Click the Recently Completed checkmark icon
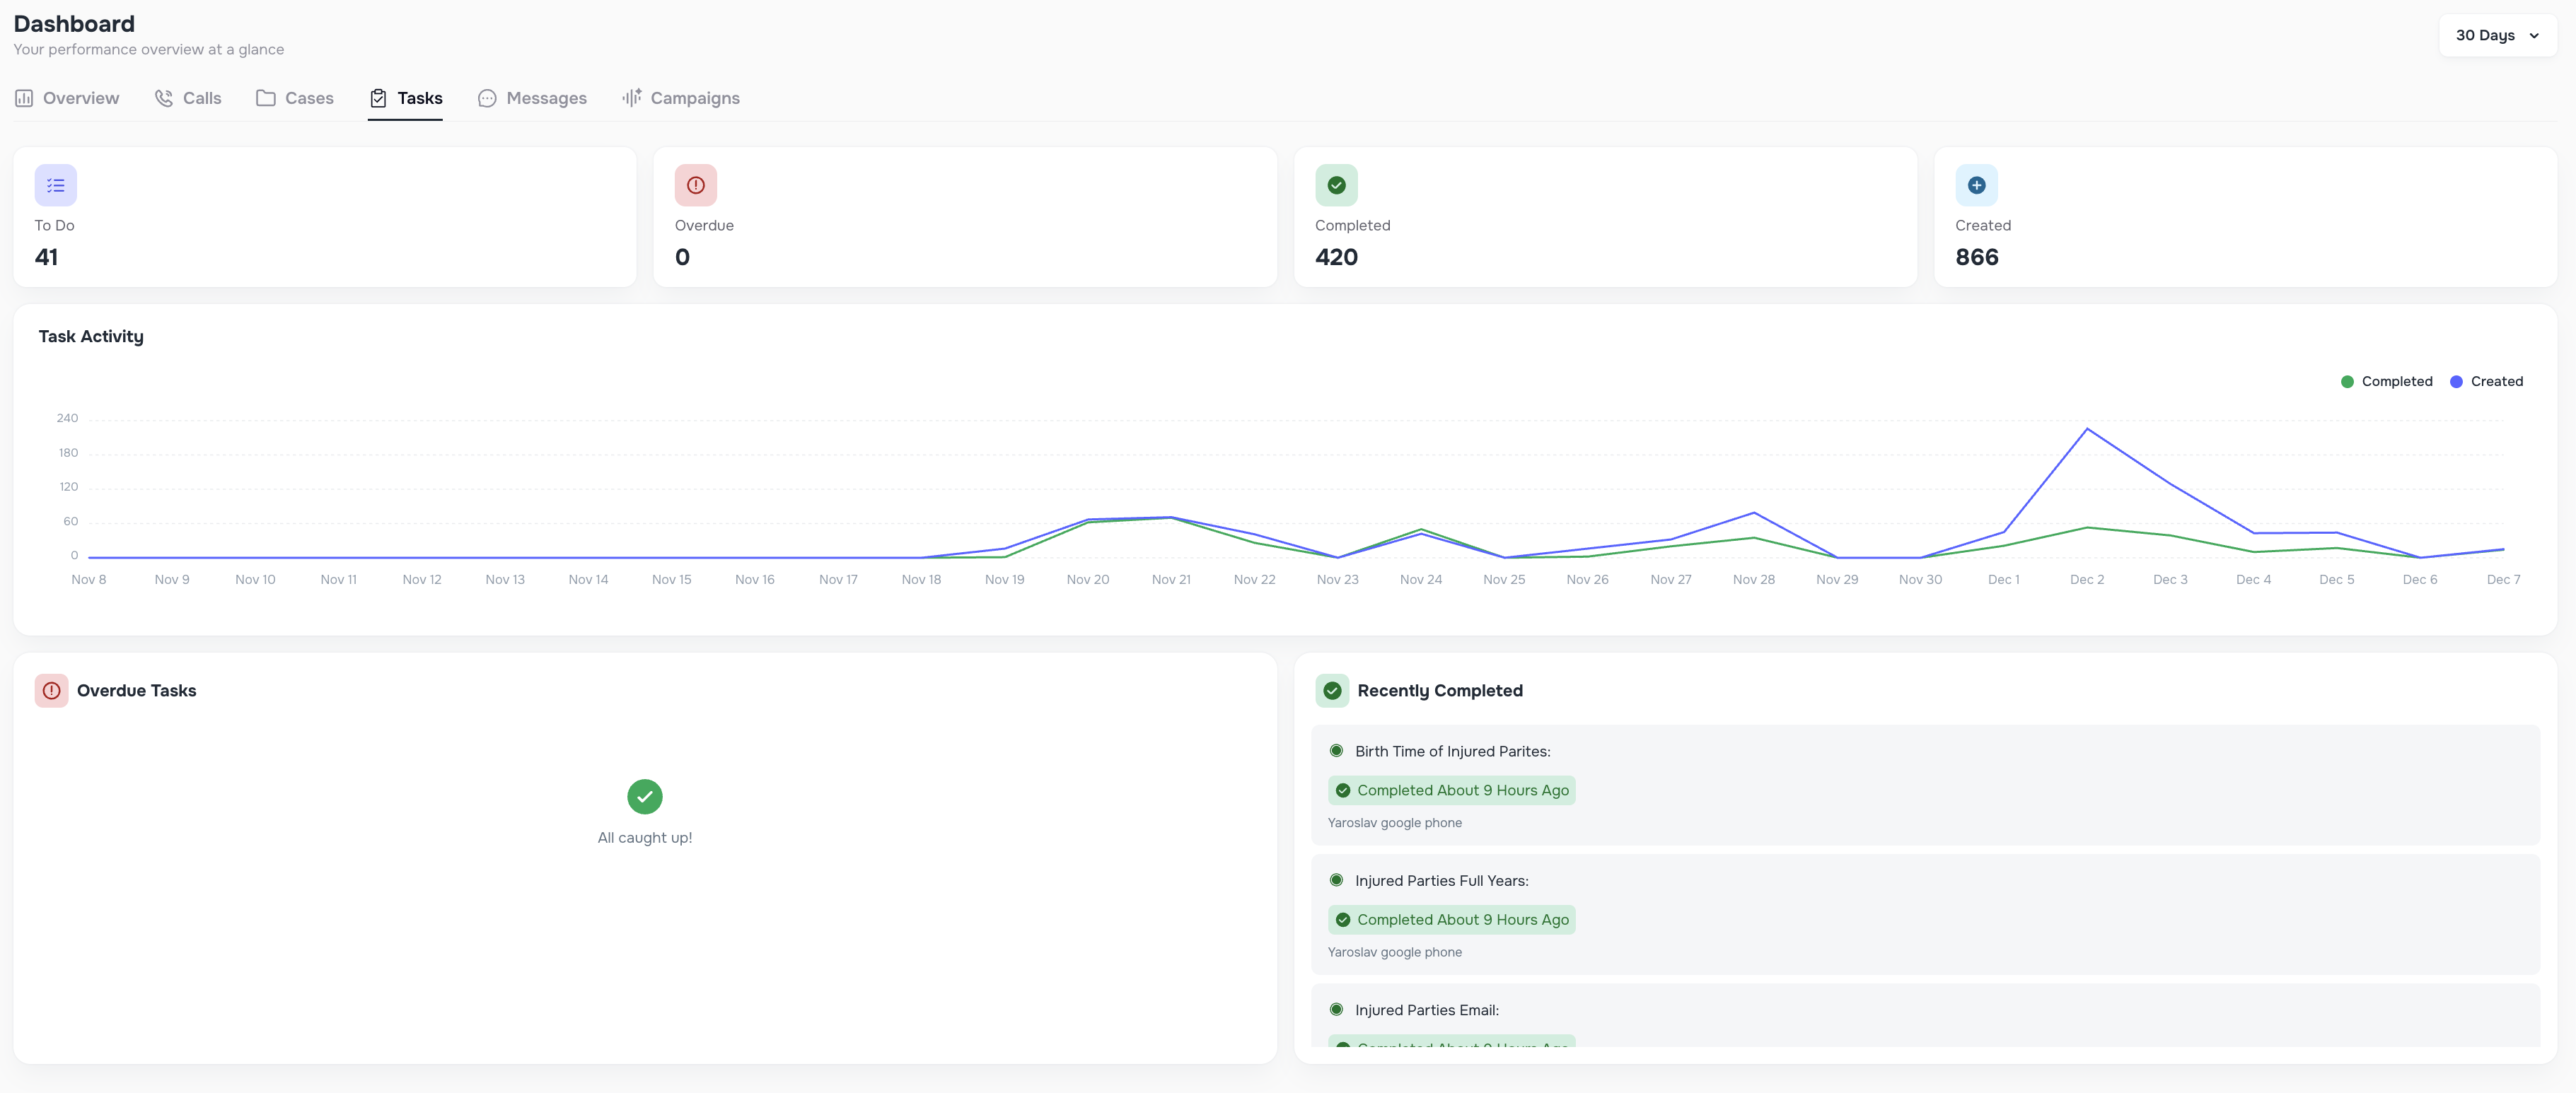The image size is (2576, 1093). 1332,690
